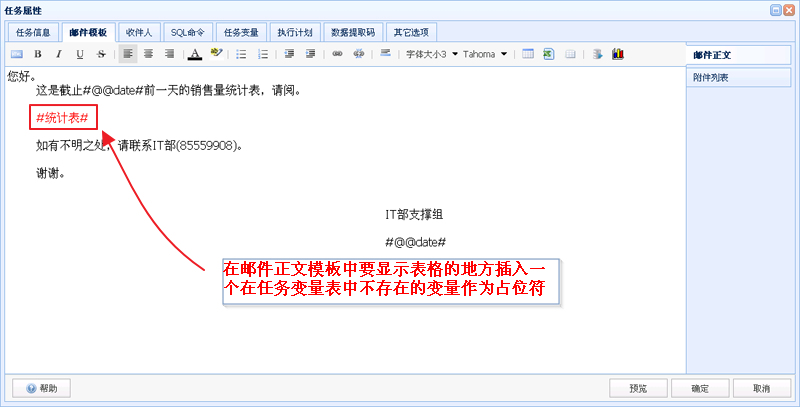The width and height of the screenshot is (800, 407).
Task: Cancel with the 取消 button
Action: [762, 388]
